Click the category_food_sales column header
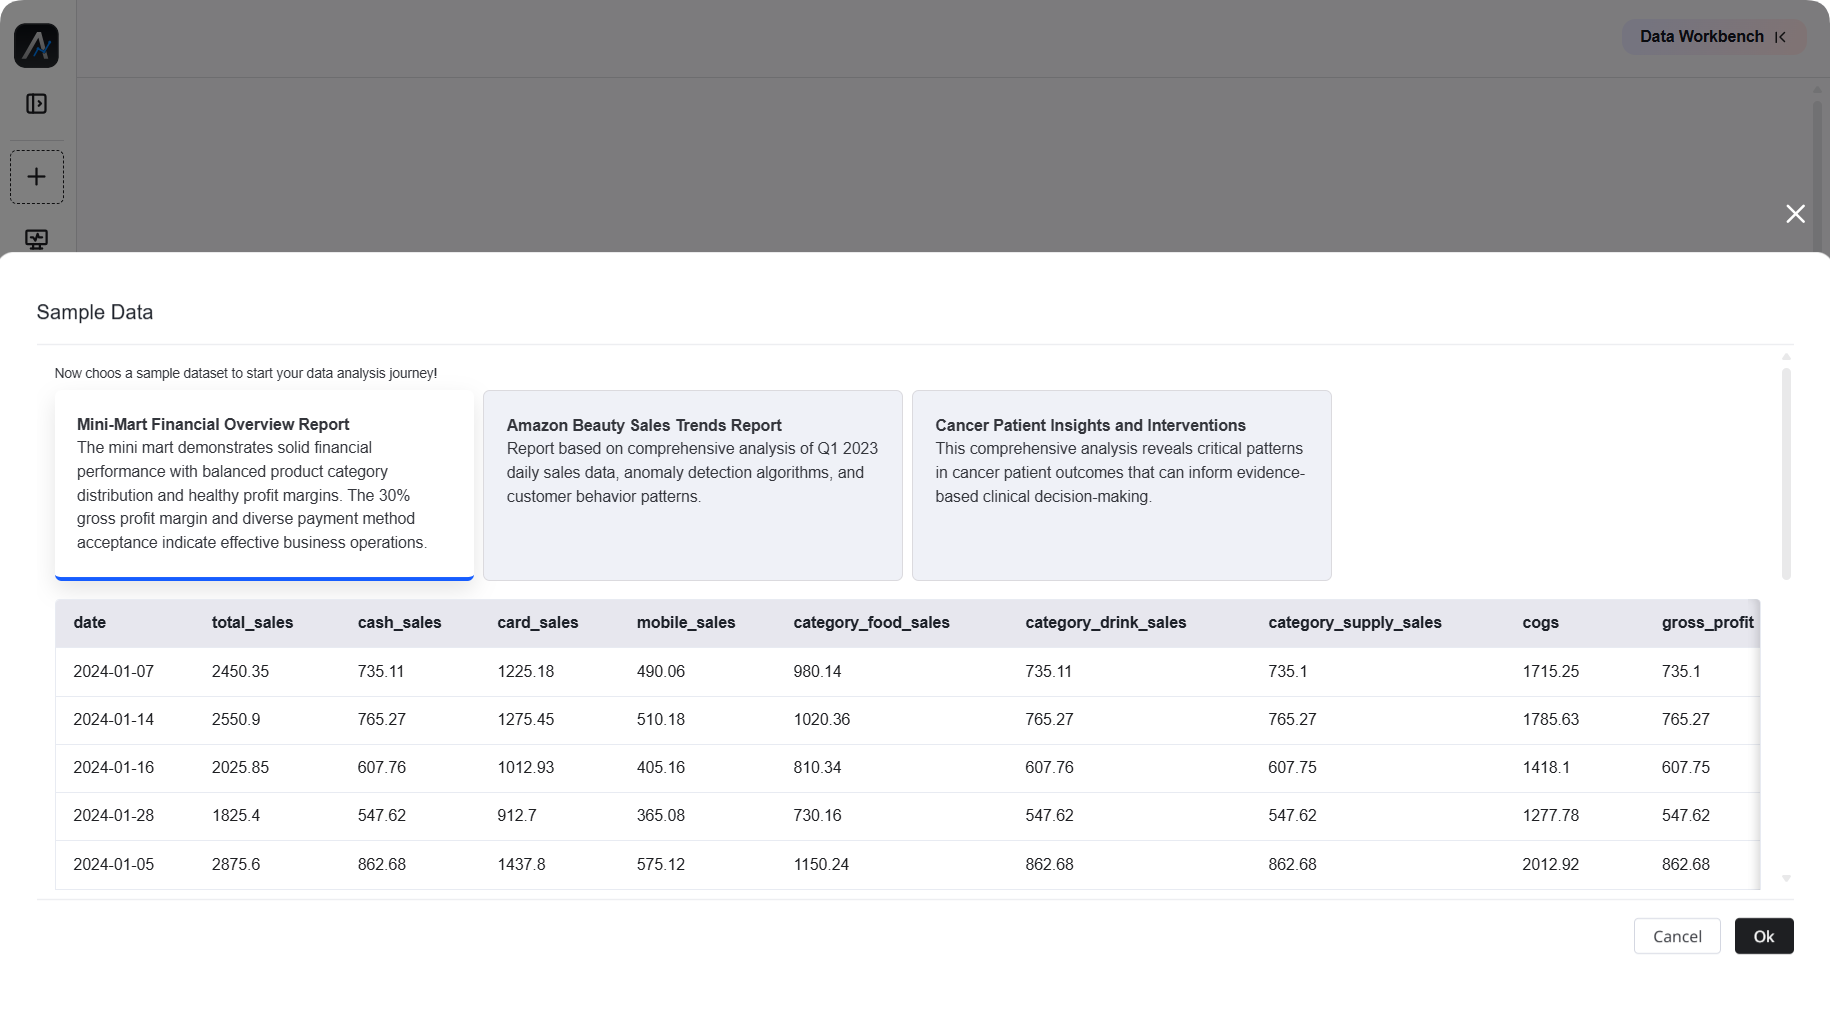1830x1011 pixels. (871, 622)
